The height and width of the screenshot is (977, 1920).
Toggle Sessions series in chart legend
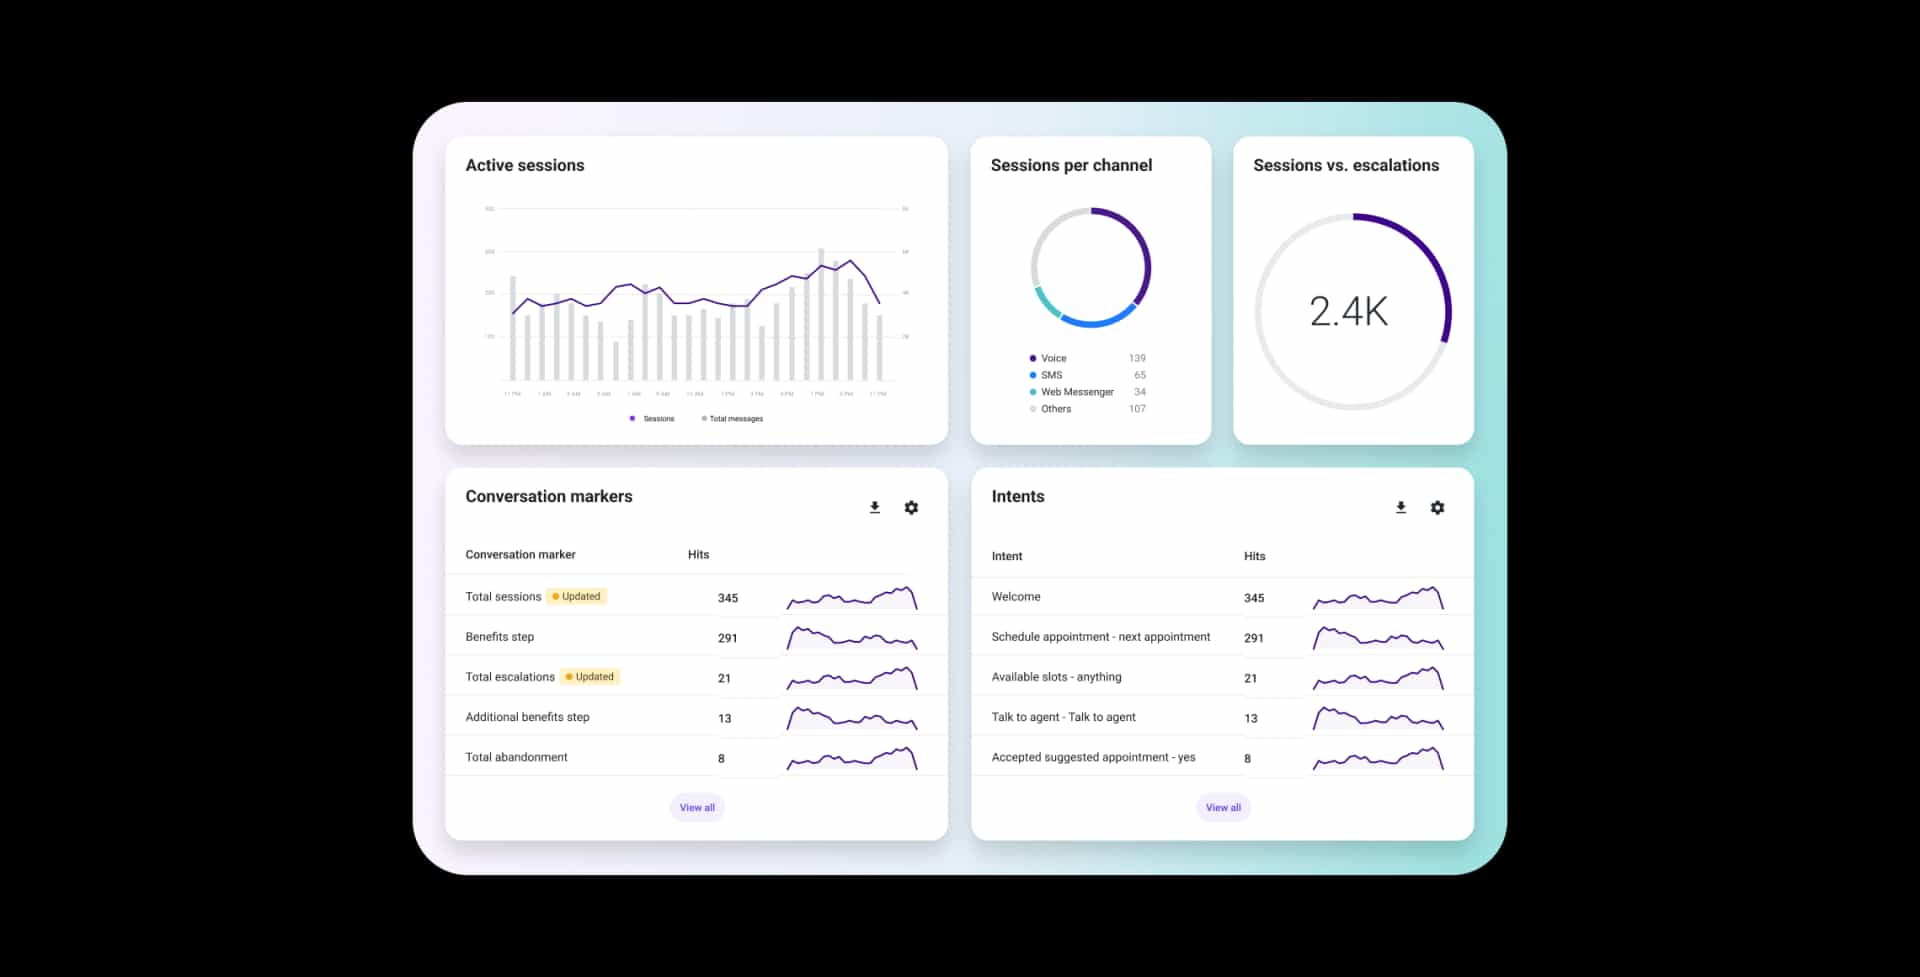[653, 419]
